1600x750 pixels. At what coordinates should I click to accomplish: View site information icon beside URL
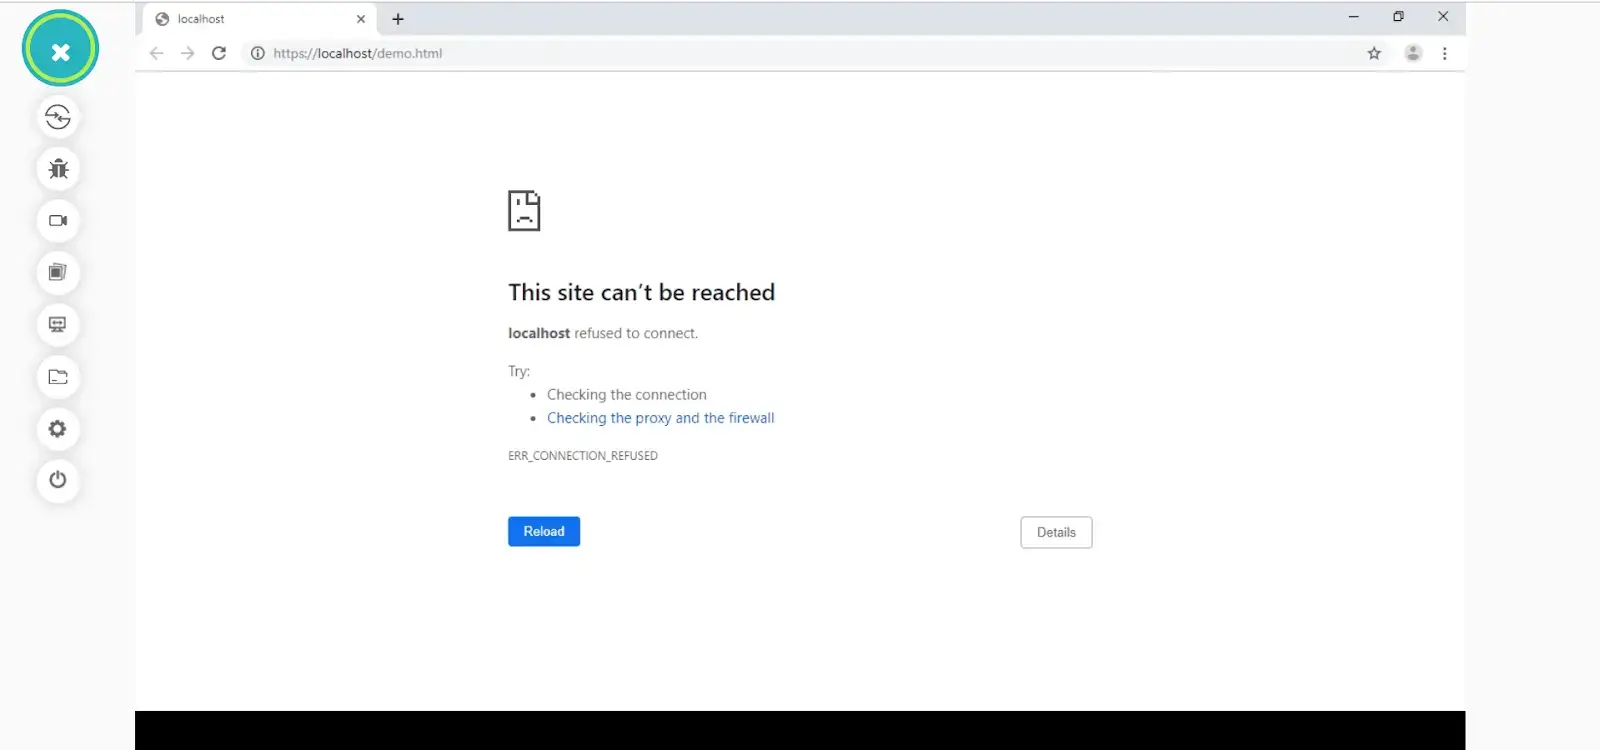point(258,54)
